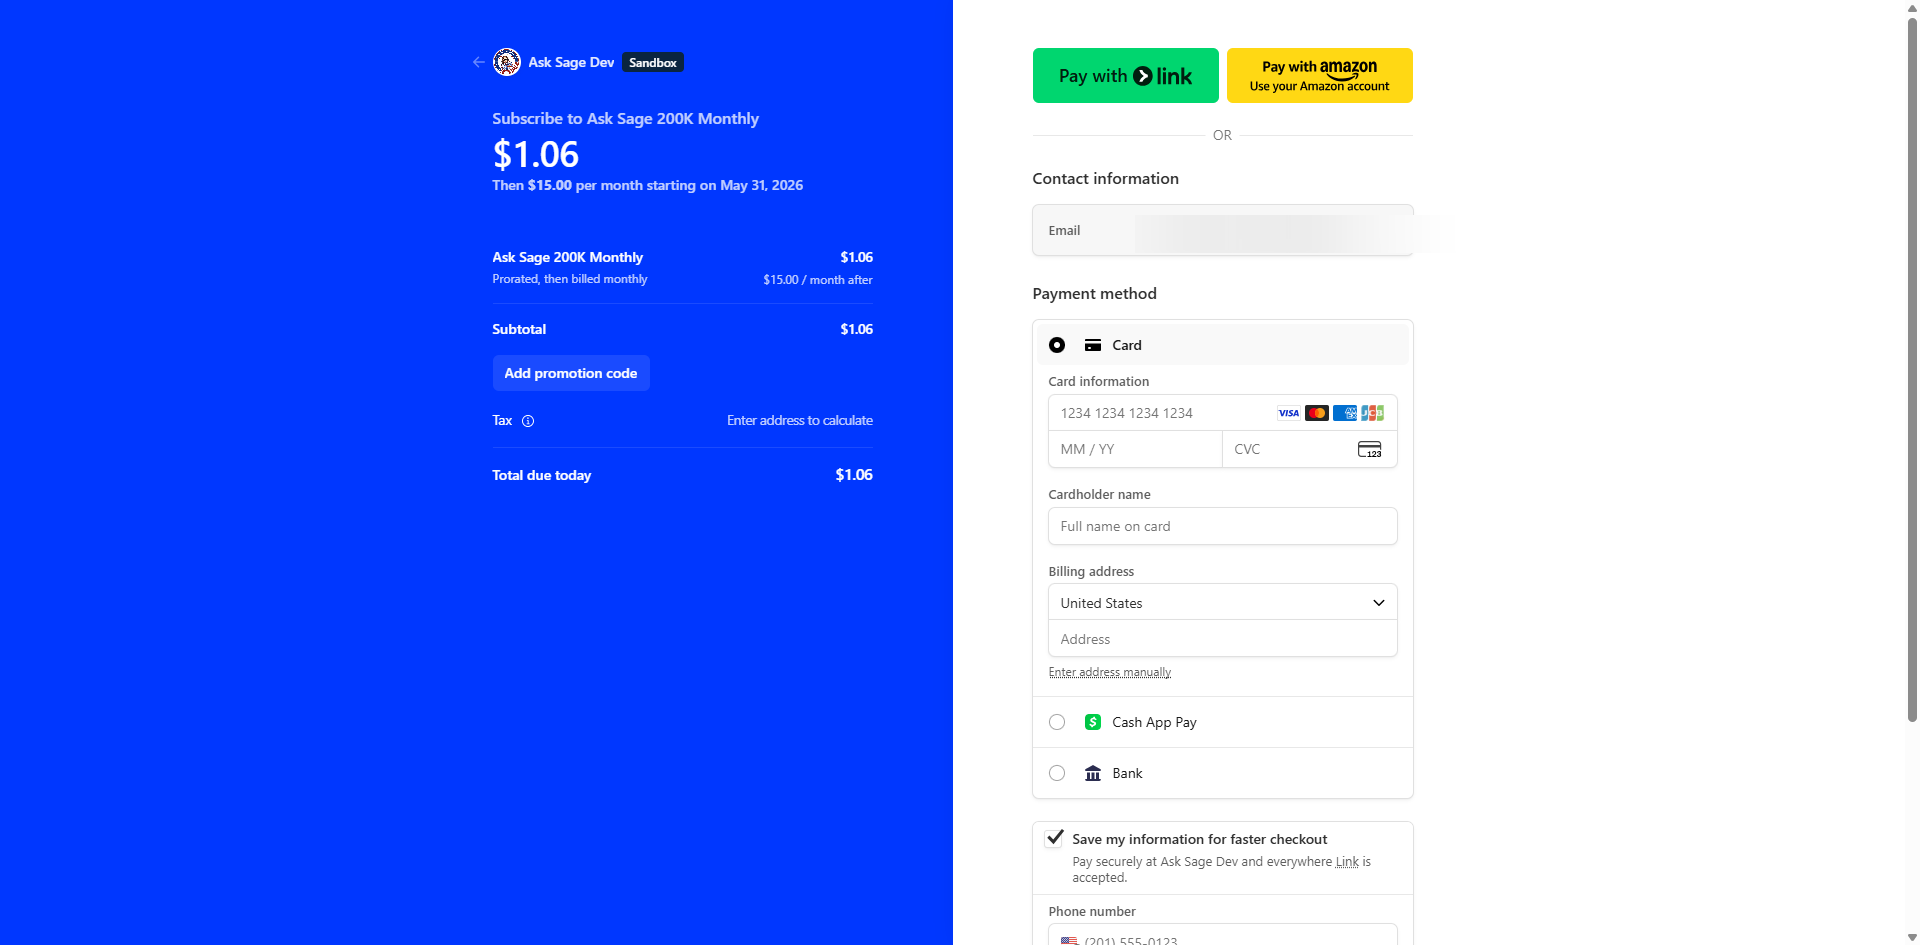Click the 'Payment method' heading

tap(1094, 293)
